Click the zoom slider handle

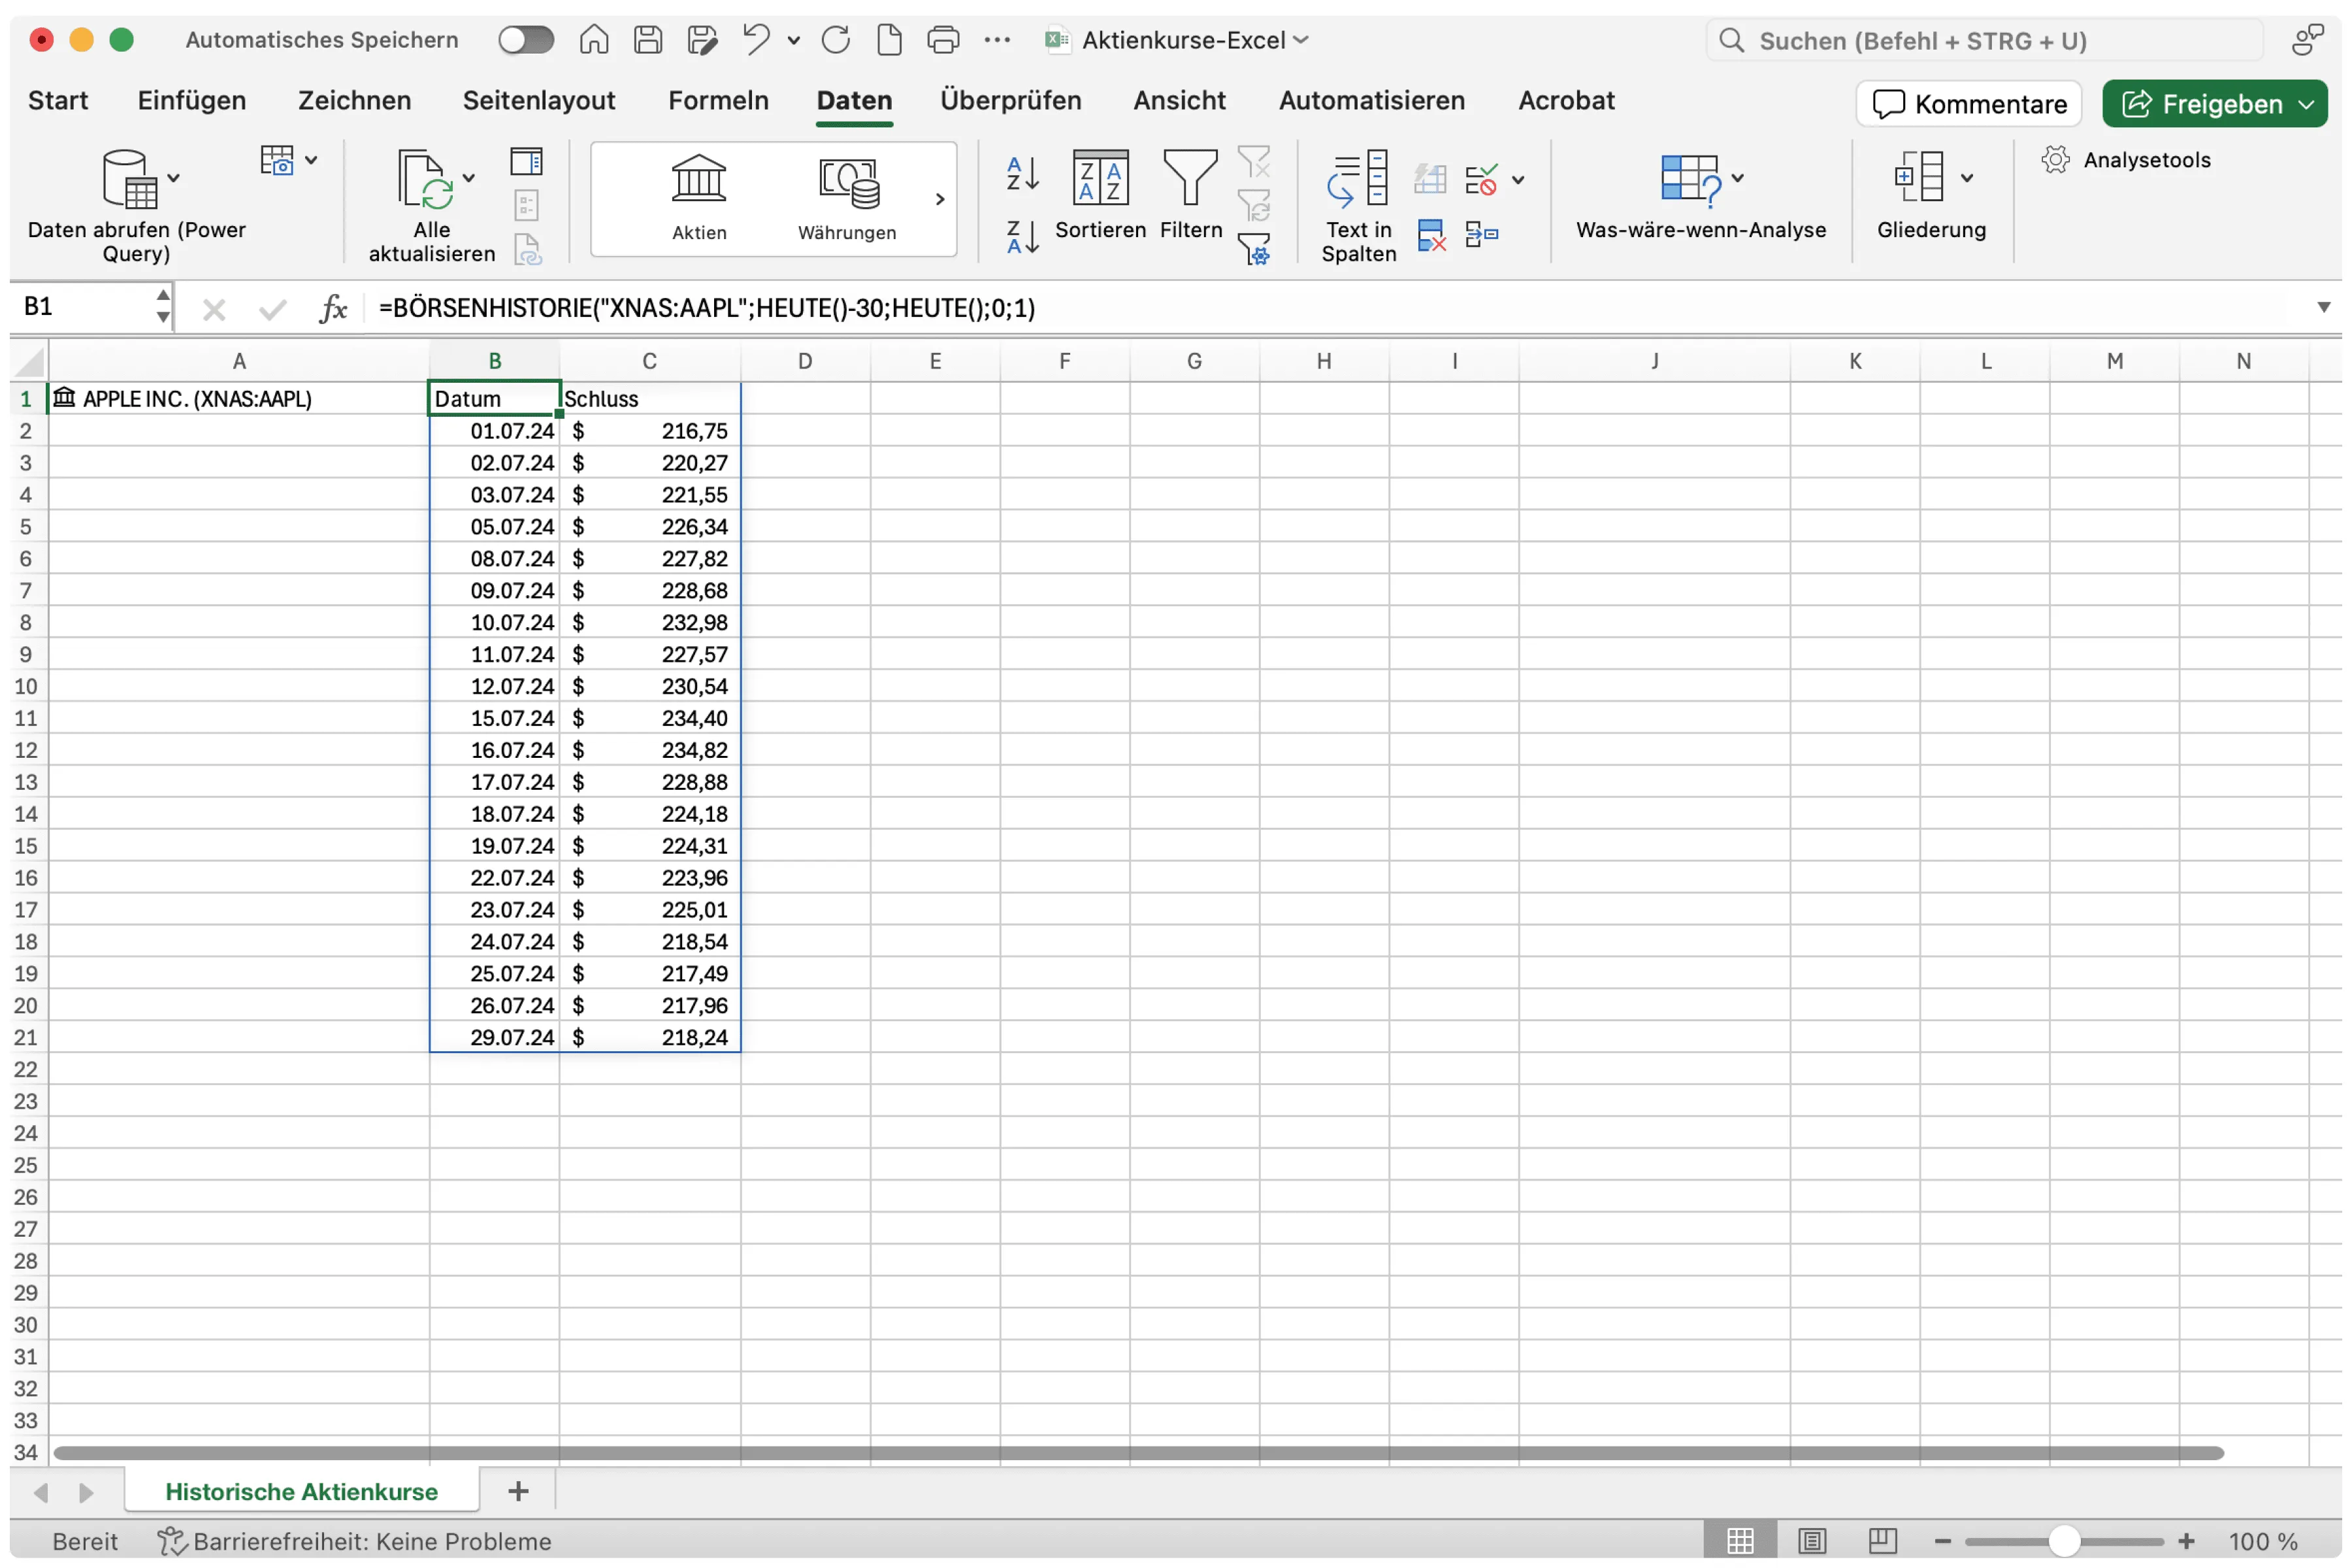(x=2064, y=1541)
